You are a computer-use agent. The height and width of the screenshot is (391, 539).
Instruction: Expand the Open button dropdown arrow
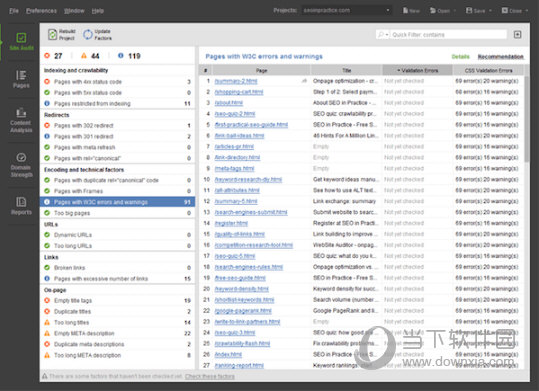(455, 11)
